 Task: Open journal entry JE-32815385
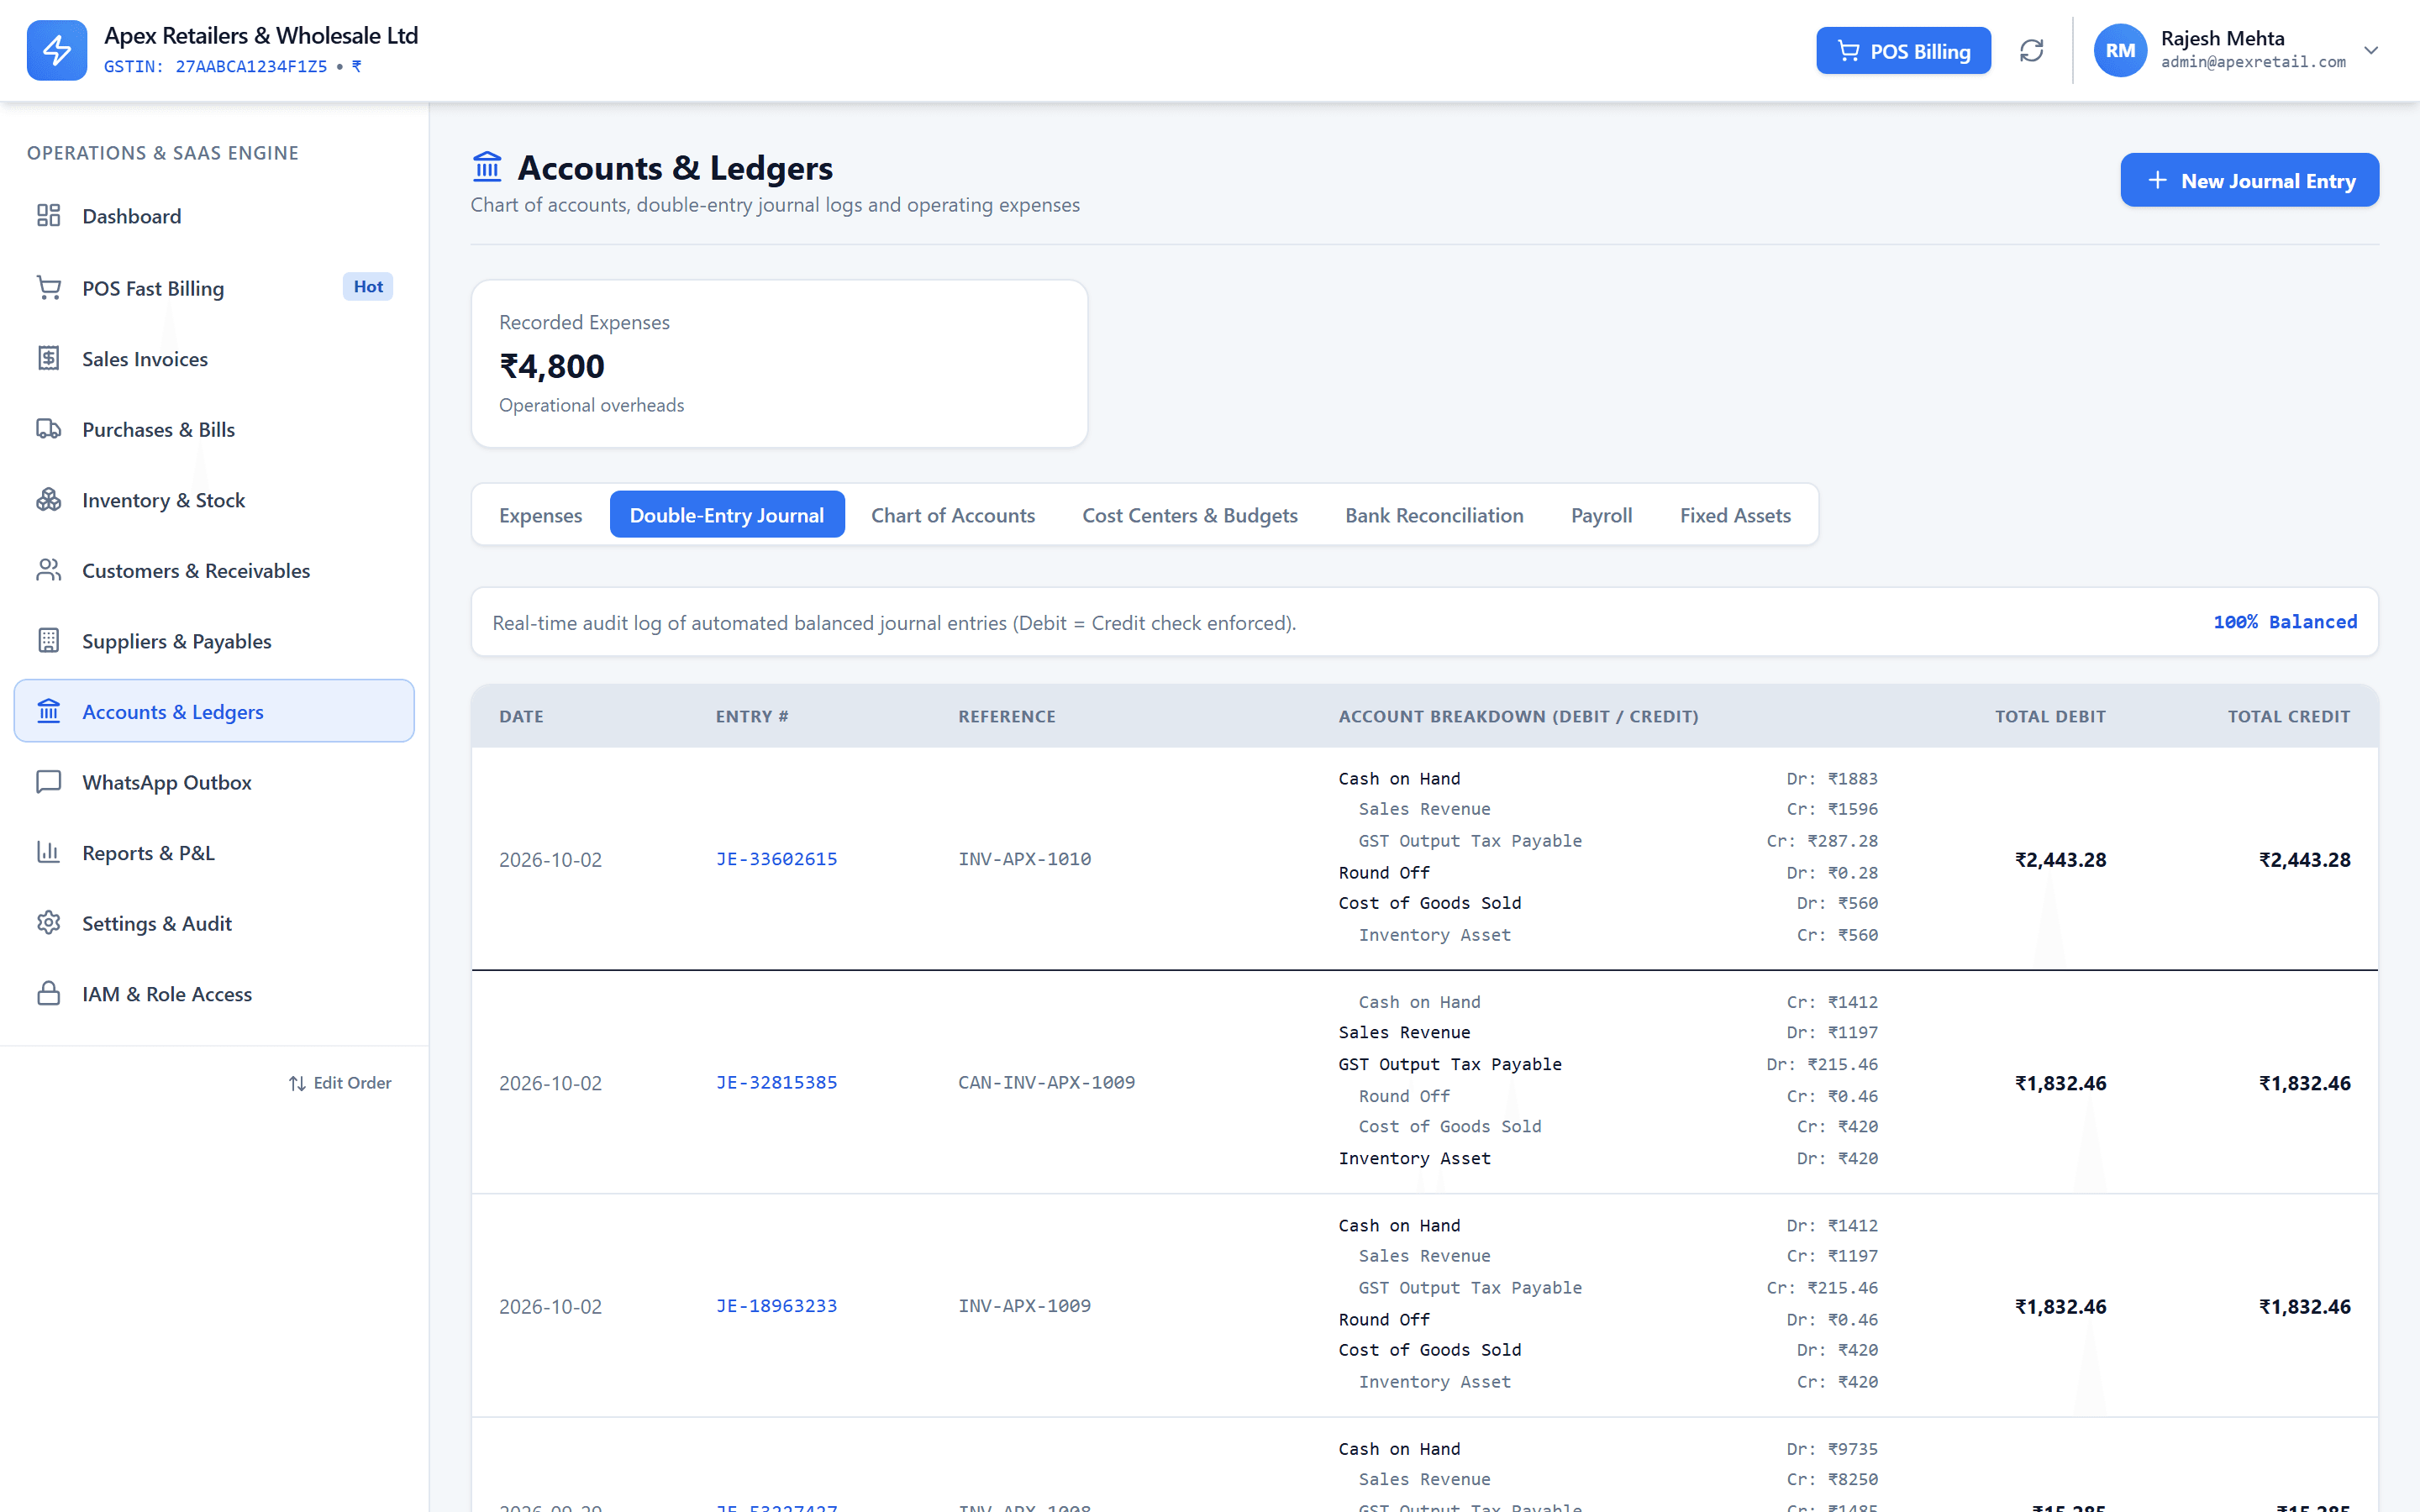pyautogui.click(x=776, y=1082)
